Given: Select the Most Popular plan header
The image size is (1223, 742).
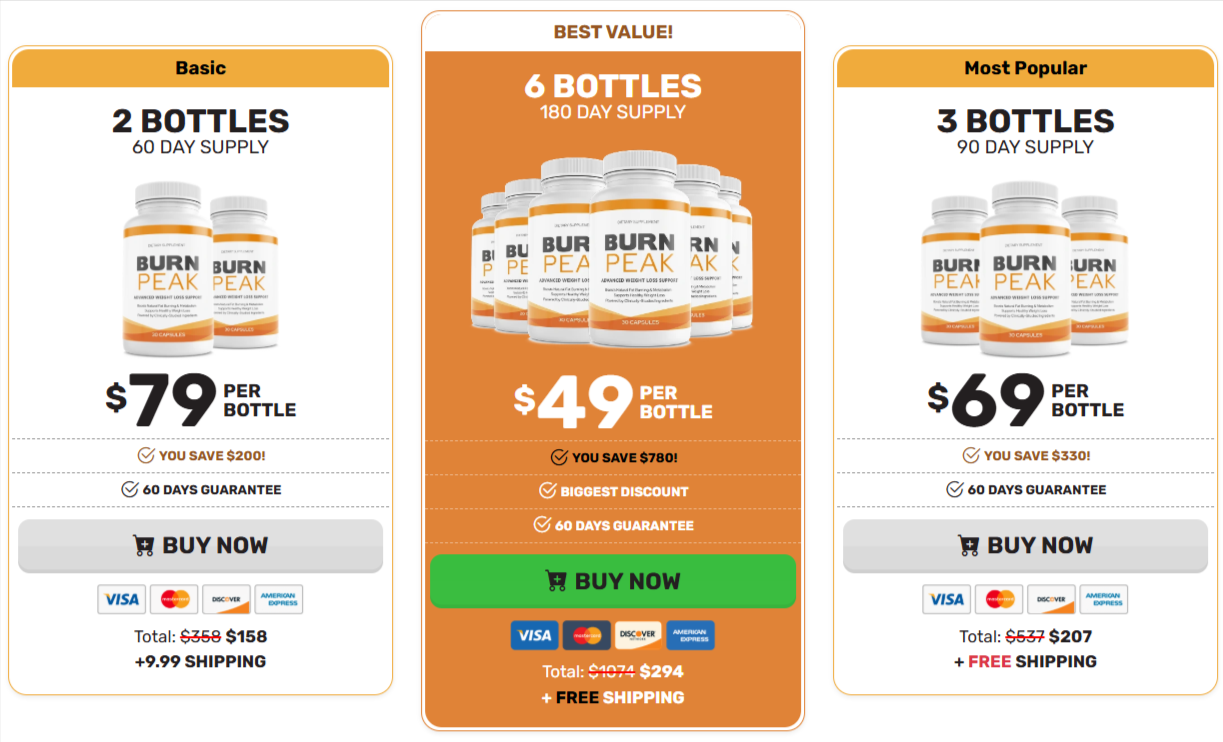Looking at the screenshot, I should tap(1025, 67).
